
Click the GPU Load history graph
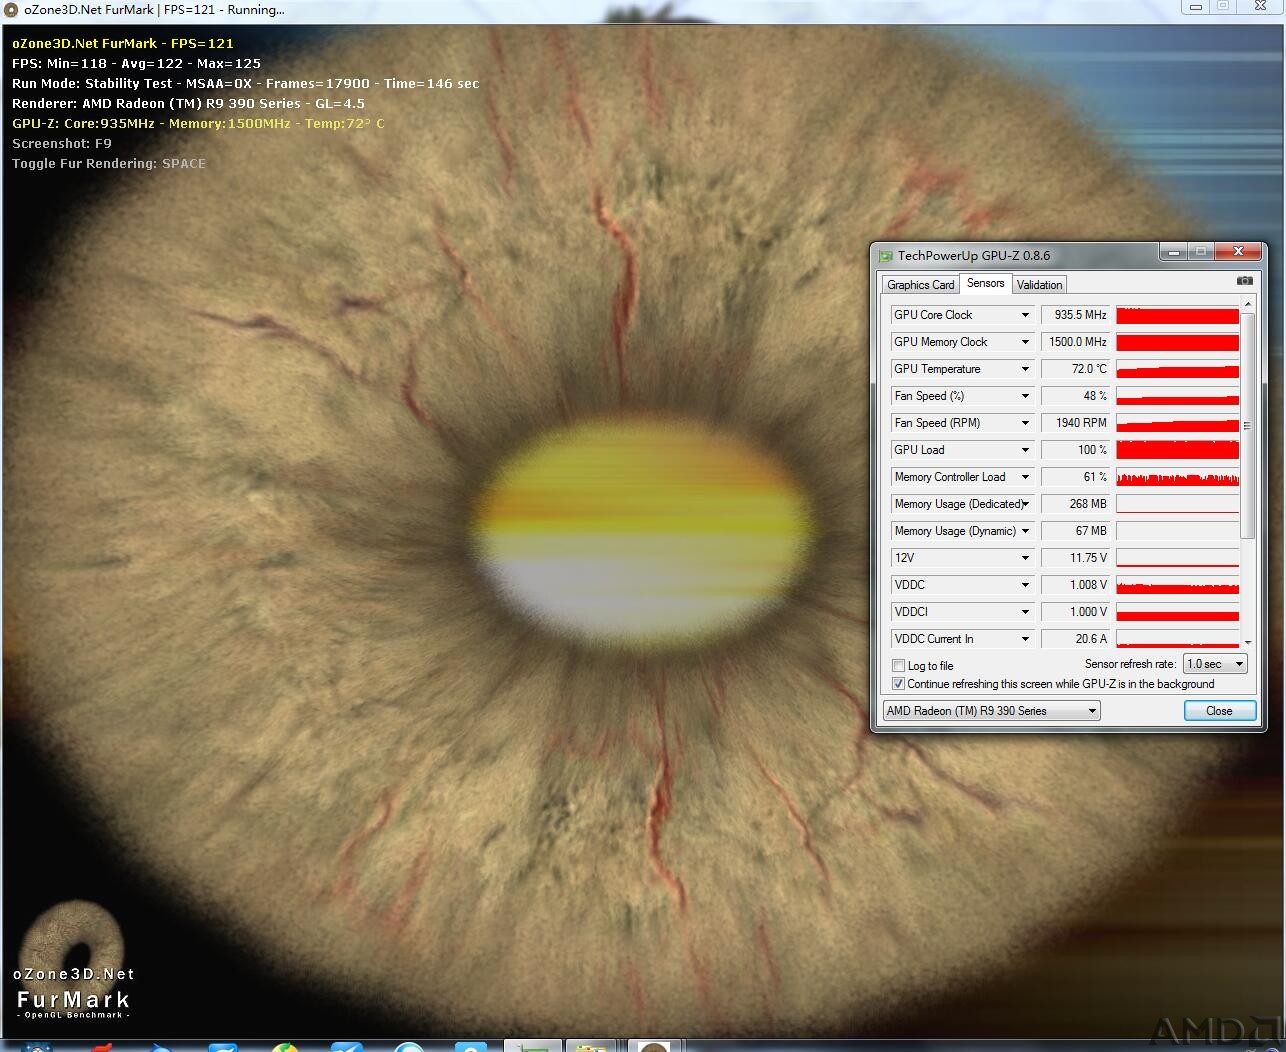click(1177, 450)
